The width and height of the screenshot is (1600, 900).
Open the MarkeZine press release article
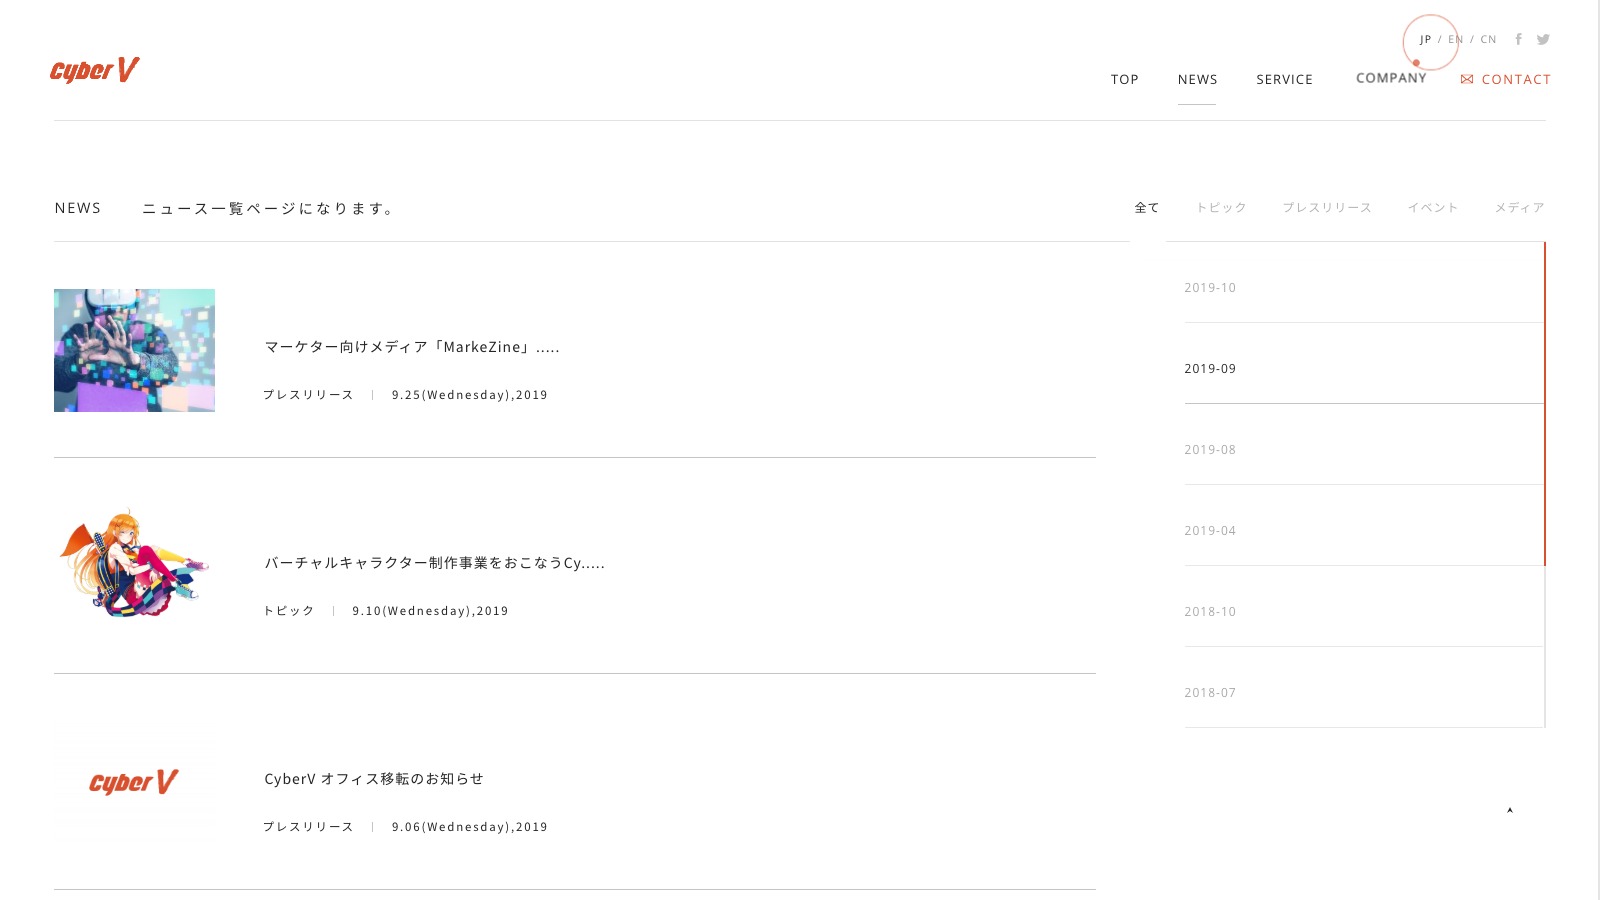(412, 347)
